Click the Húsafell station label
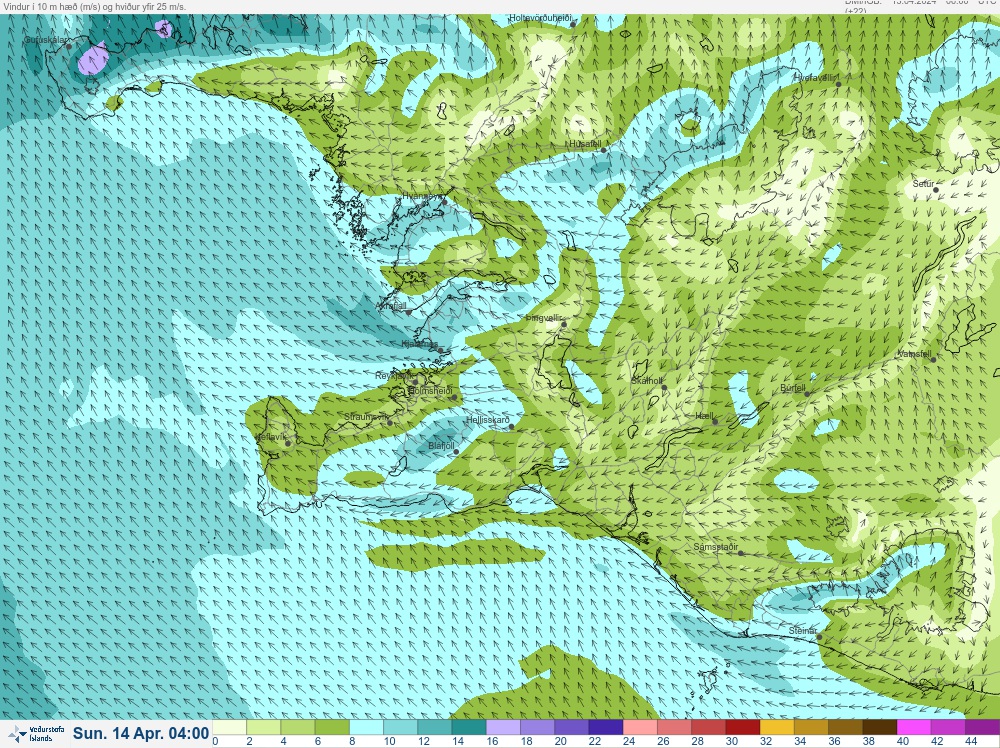The height and width of the screenshot is (748, 1000). click(x=585, y=144)
